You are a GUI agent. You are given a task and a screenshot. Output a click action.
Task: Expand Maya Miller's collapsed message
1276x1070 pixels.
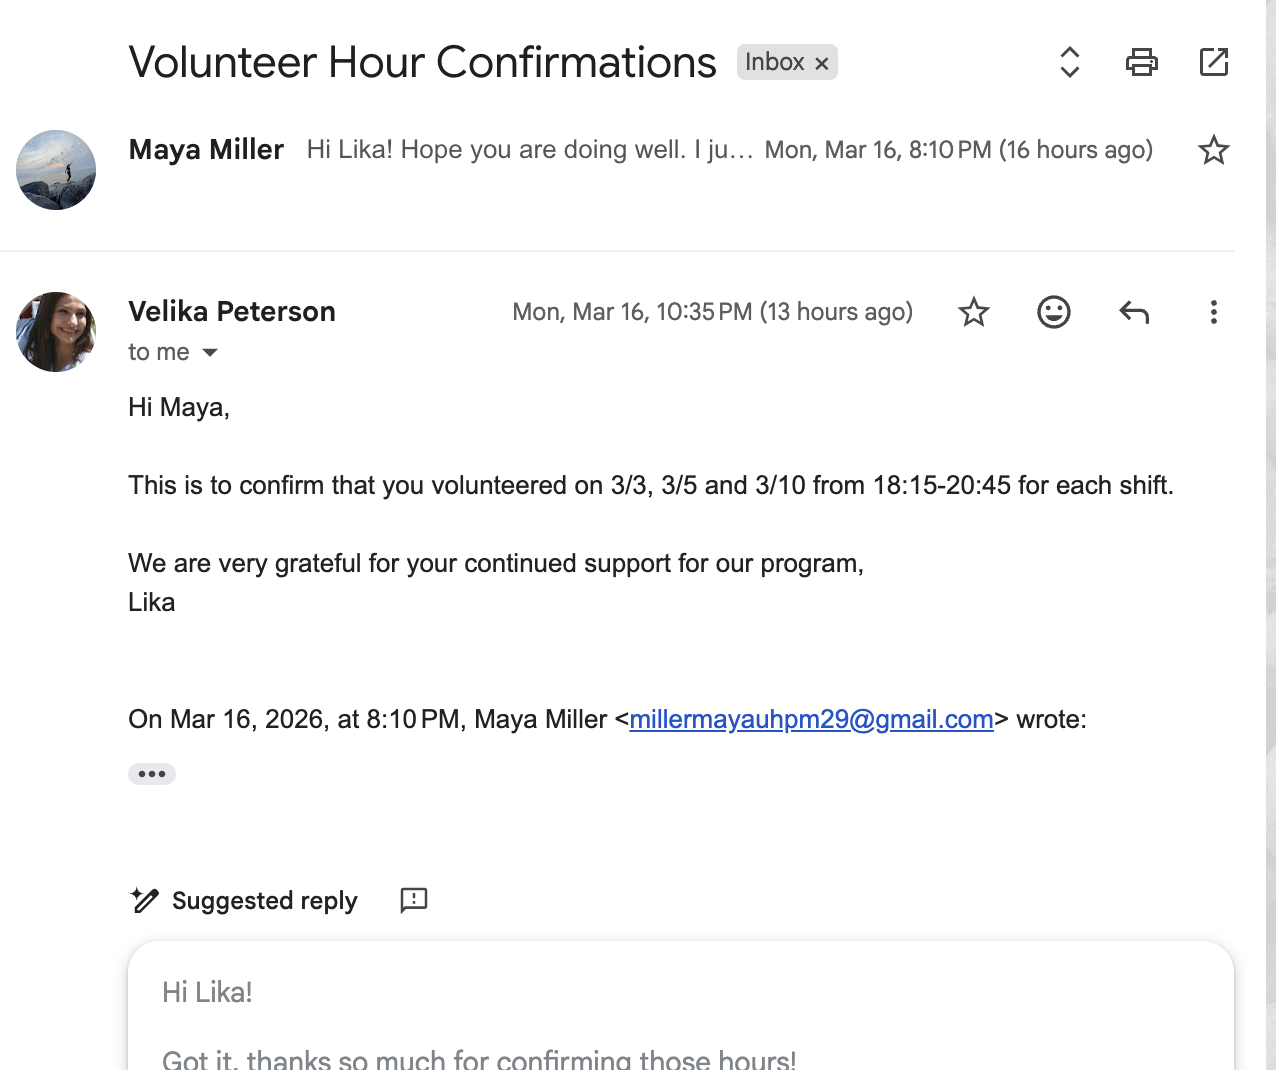pos(530,150)
